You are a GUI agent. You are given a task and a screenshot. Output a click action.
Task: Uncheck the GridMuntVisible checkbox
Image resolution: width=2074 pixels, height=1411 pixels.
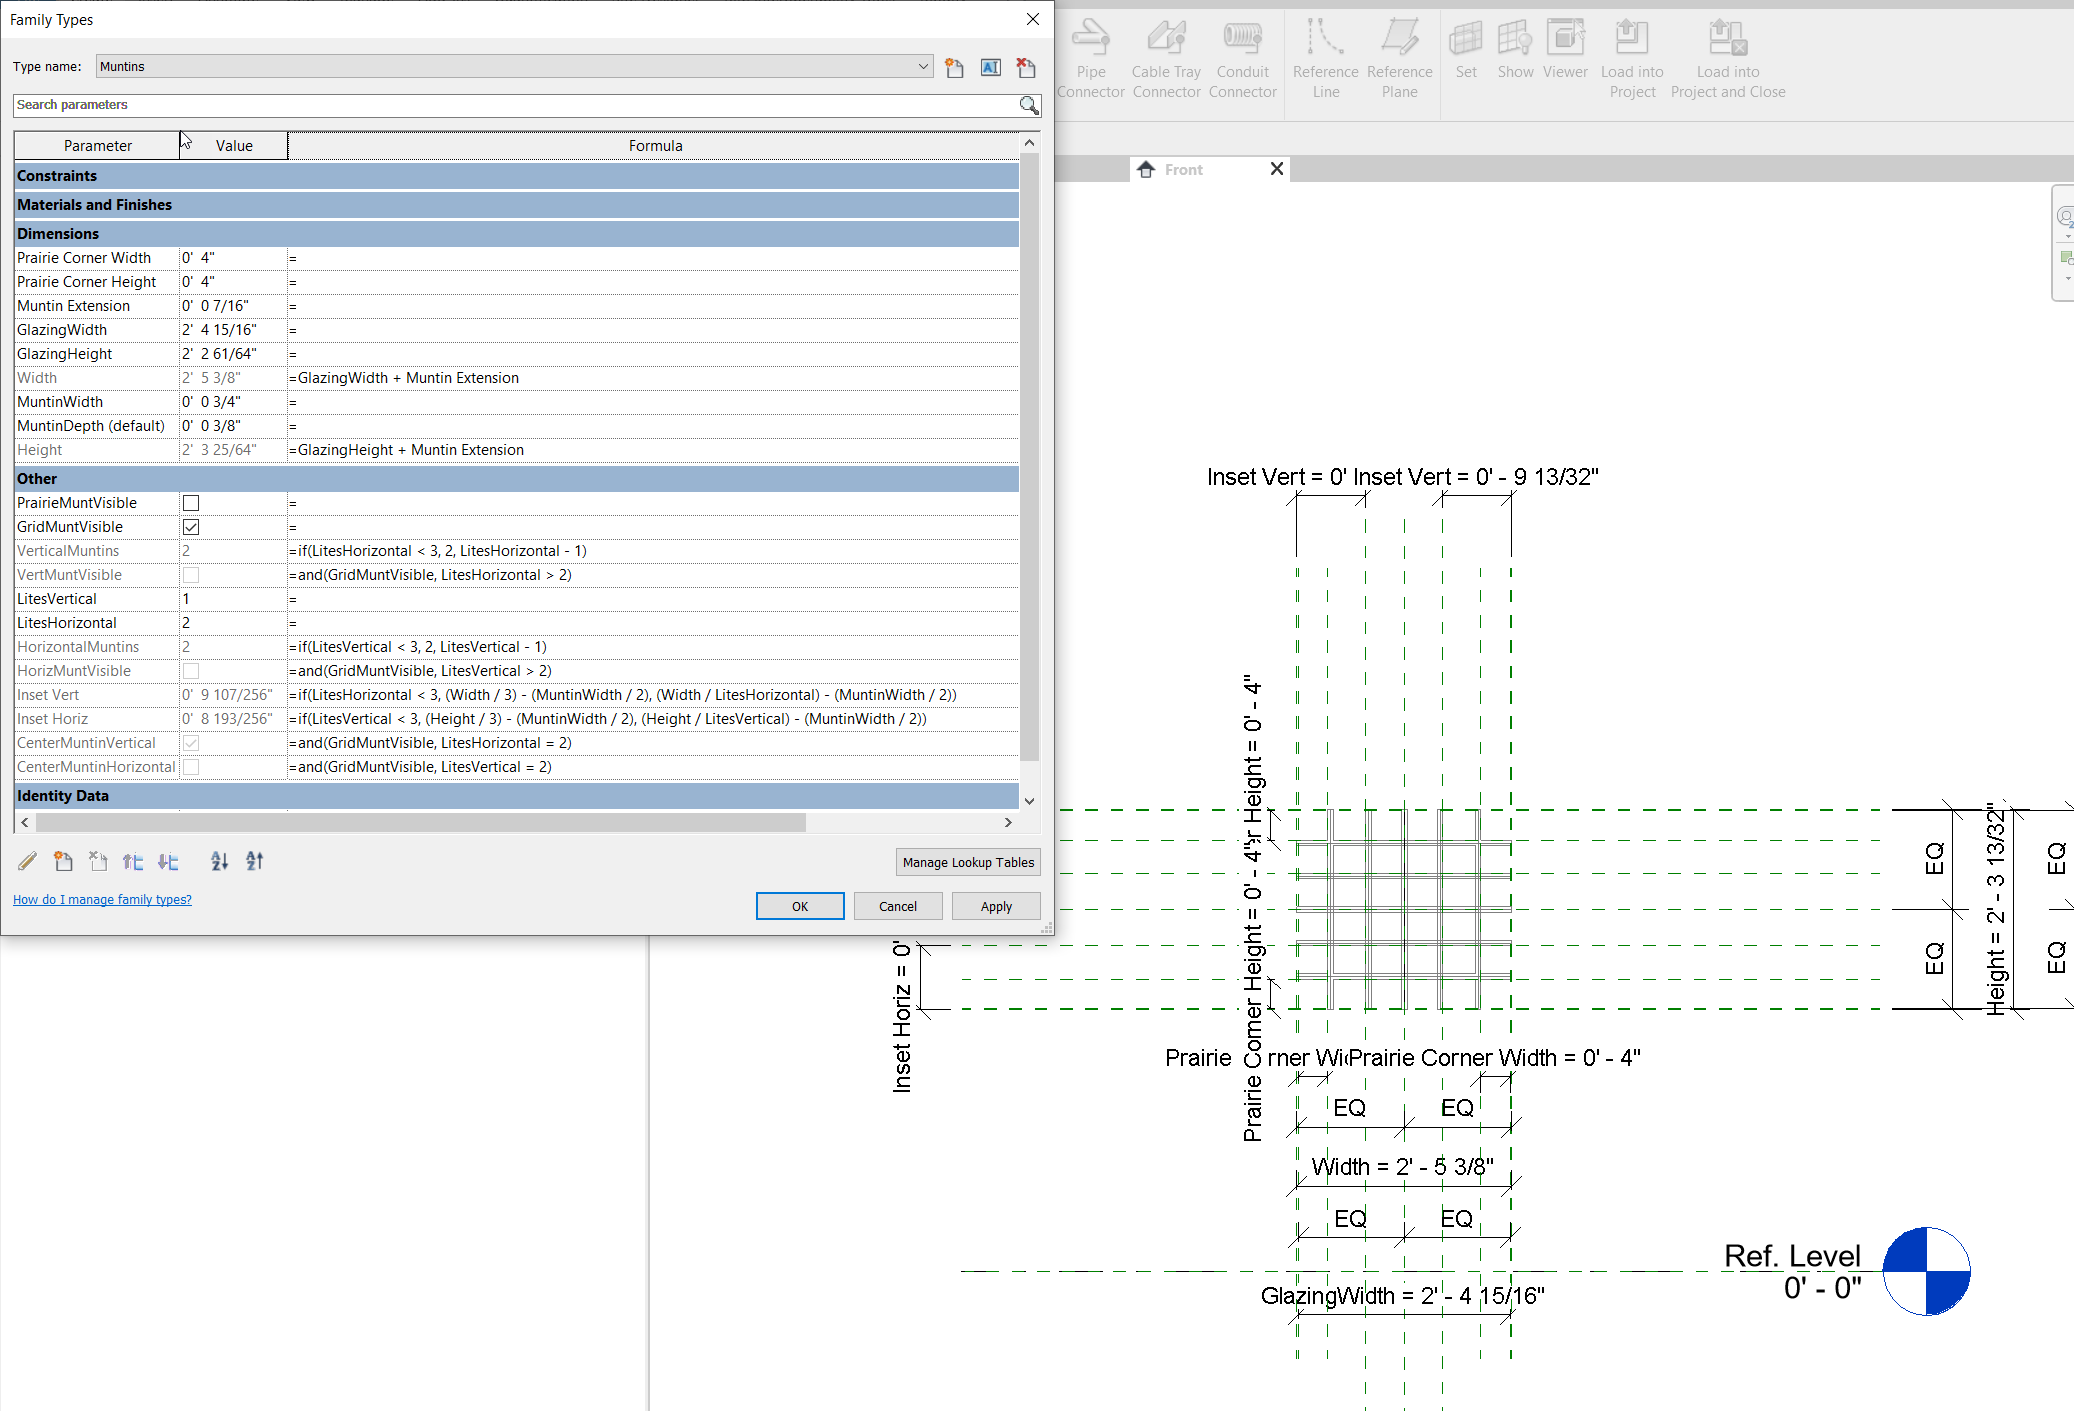[x=191, y=527]
